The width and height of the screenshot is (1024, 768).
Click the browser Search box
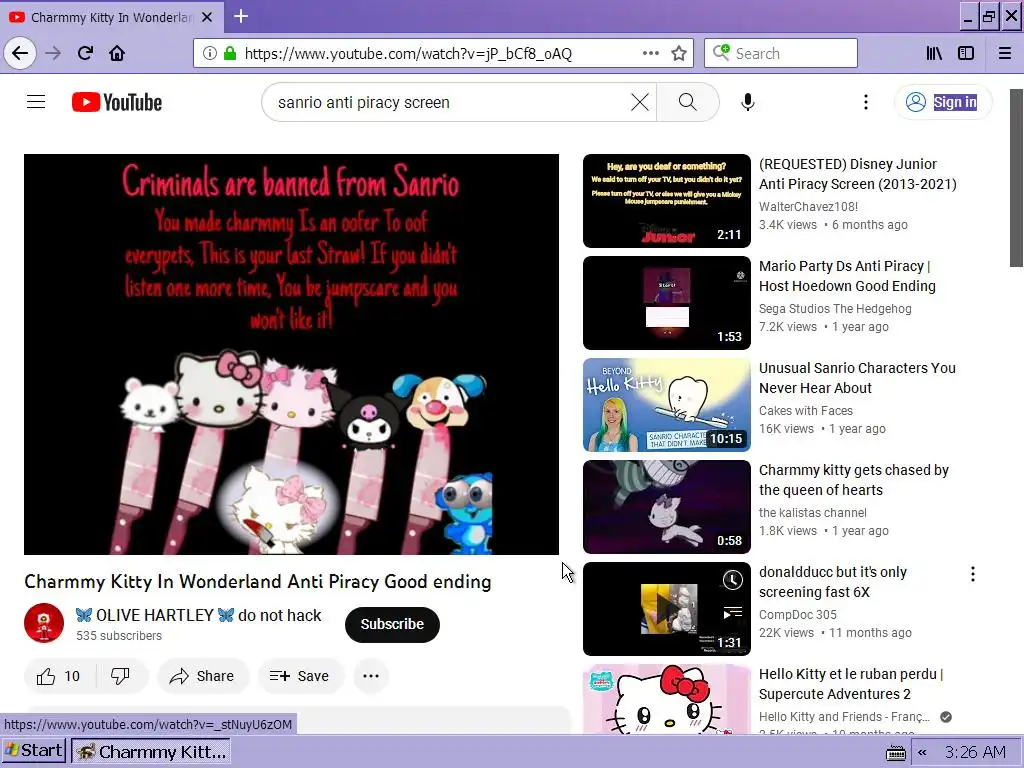780,53
